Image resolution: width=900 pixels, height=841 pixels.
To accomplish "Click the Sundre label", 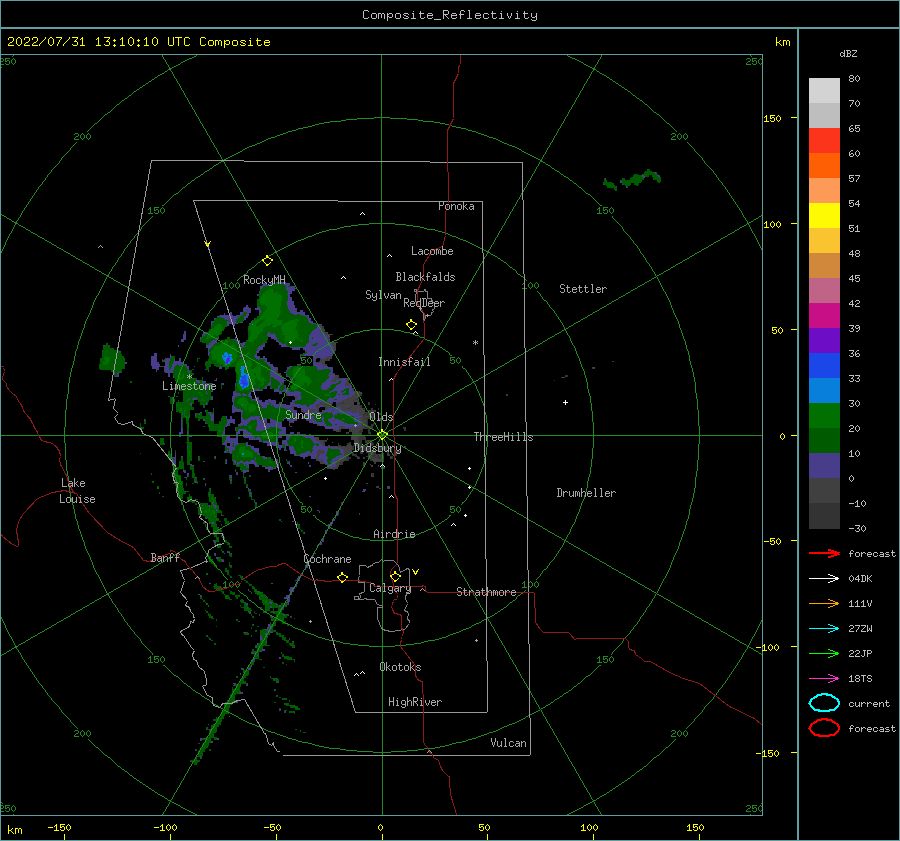I will [303, 414].
